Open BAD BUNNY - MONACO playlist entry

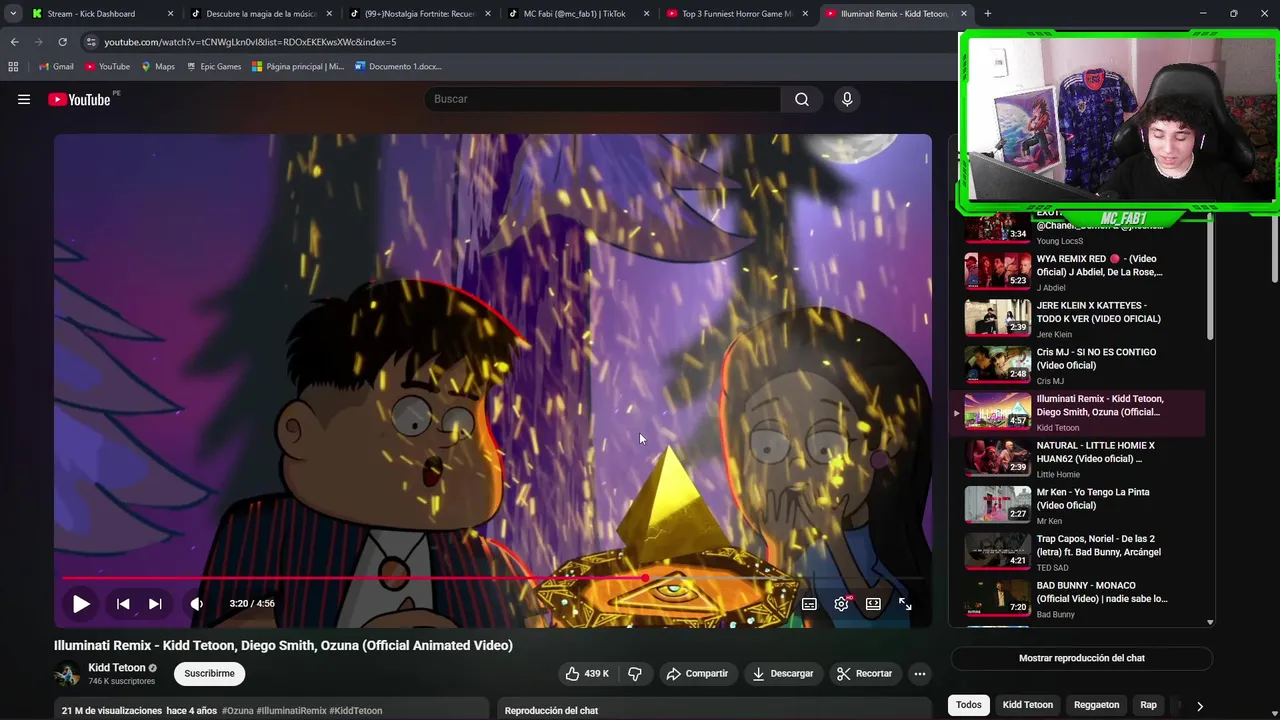[x=1085, y=599]
